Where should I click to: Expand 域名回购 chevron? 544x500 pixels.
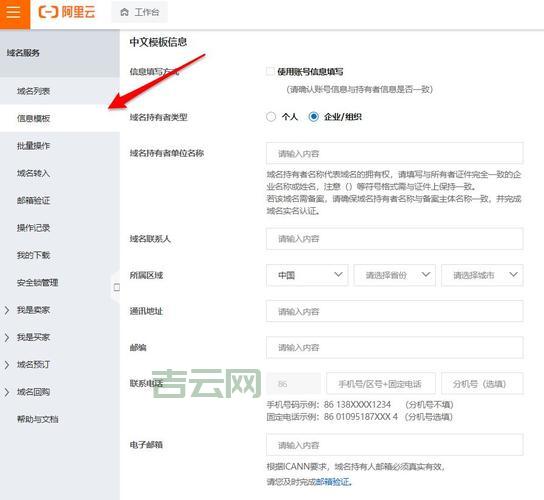pyautogui.click(x=7, y=392)
